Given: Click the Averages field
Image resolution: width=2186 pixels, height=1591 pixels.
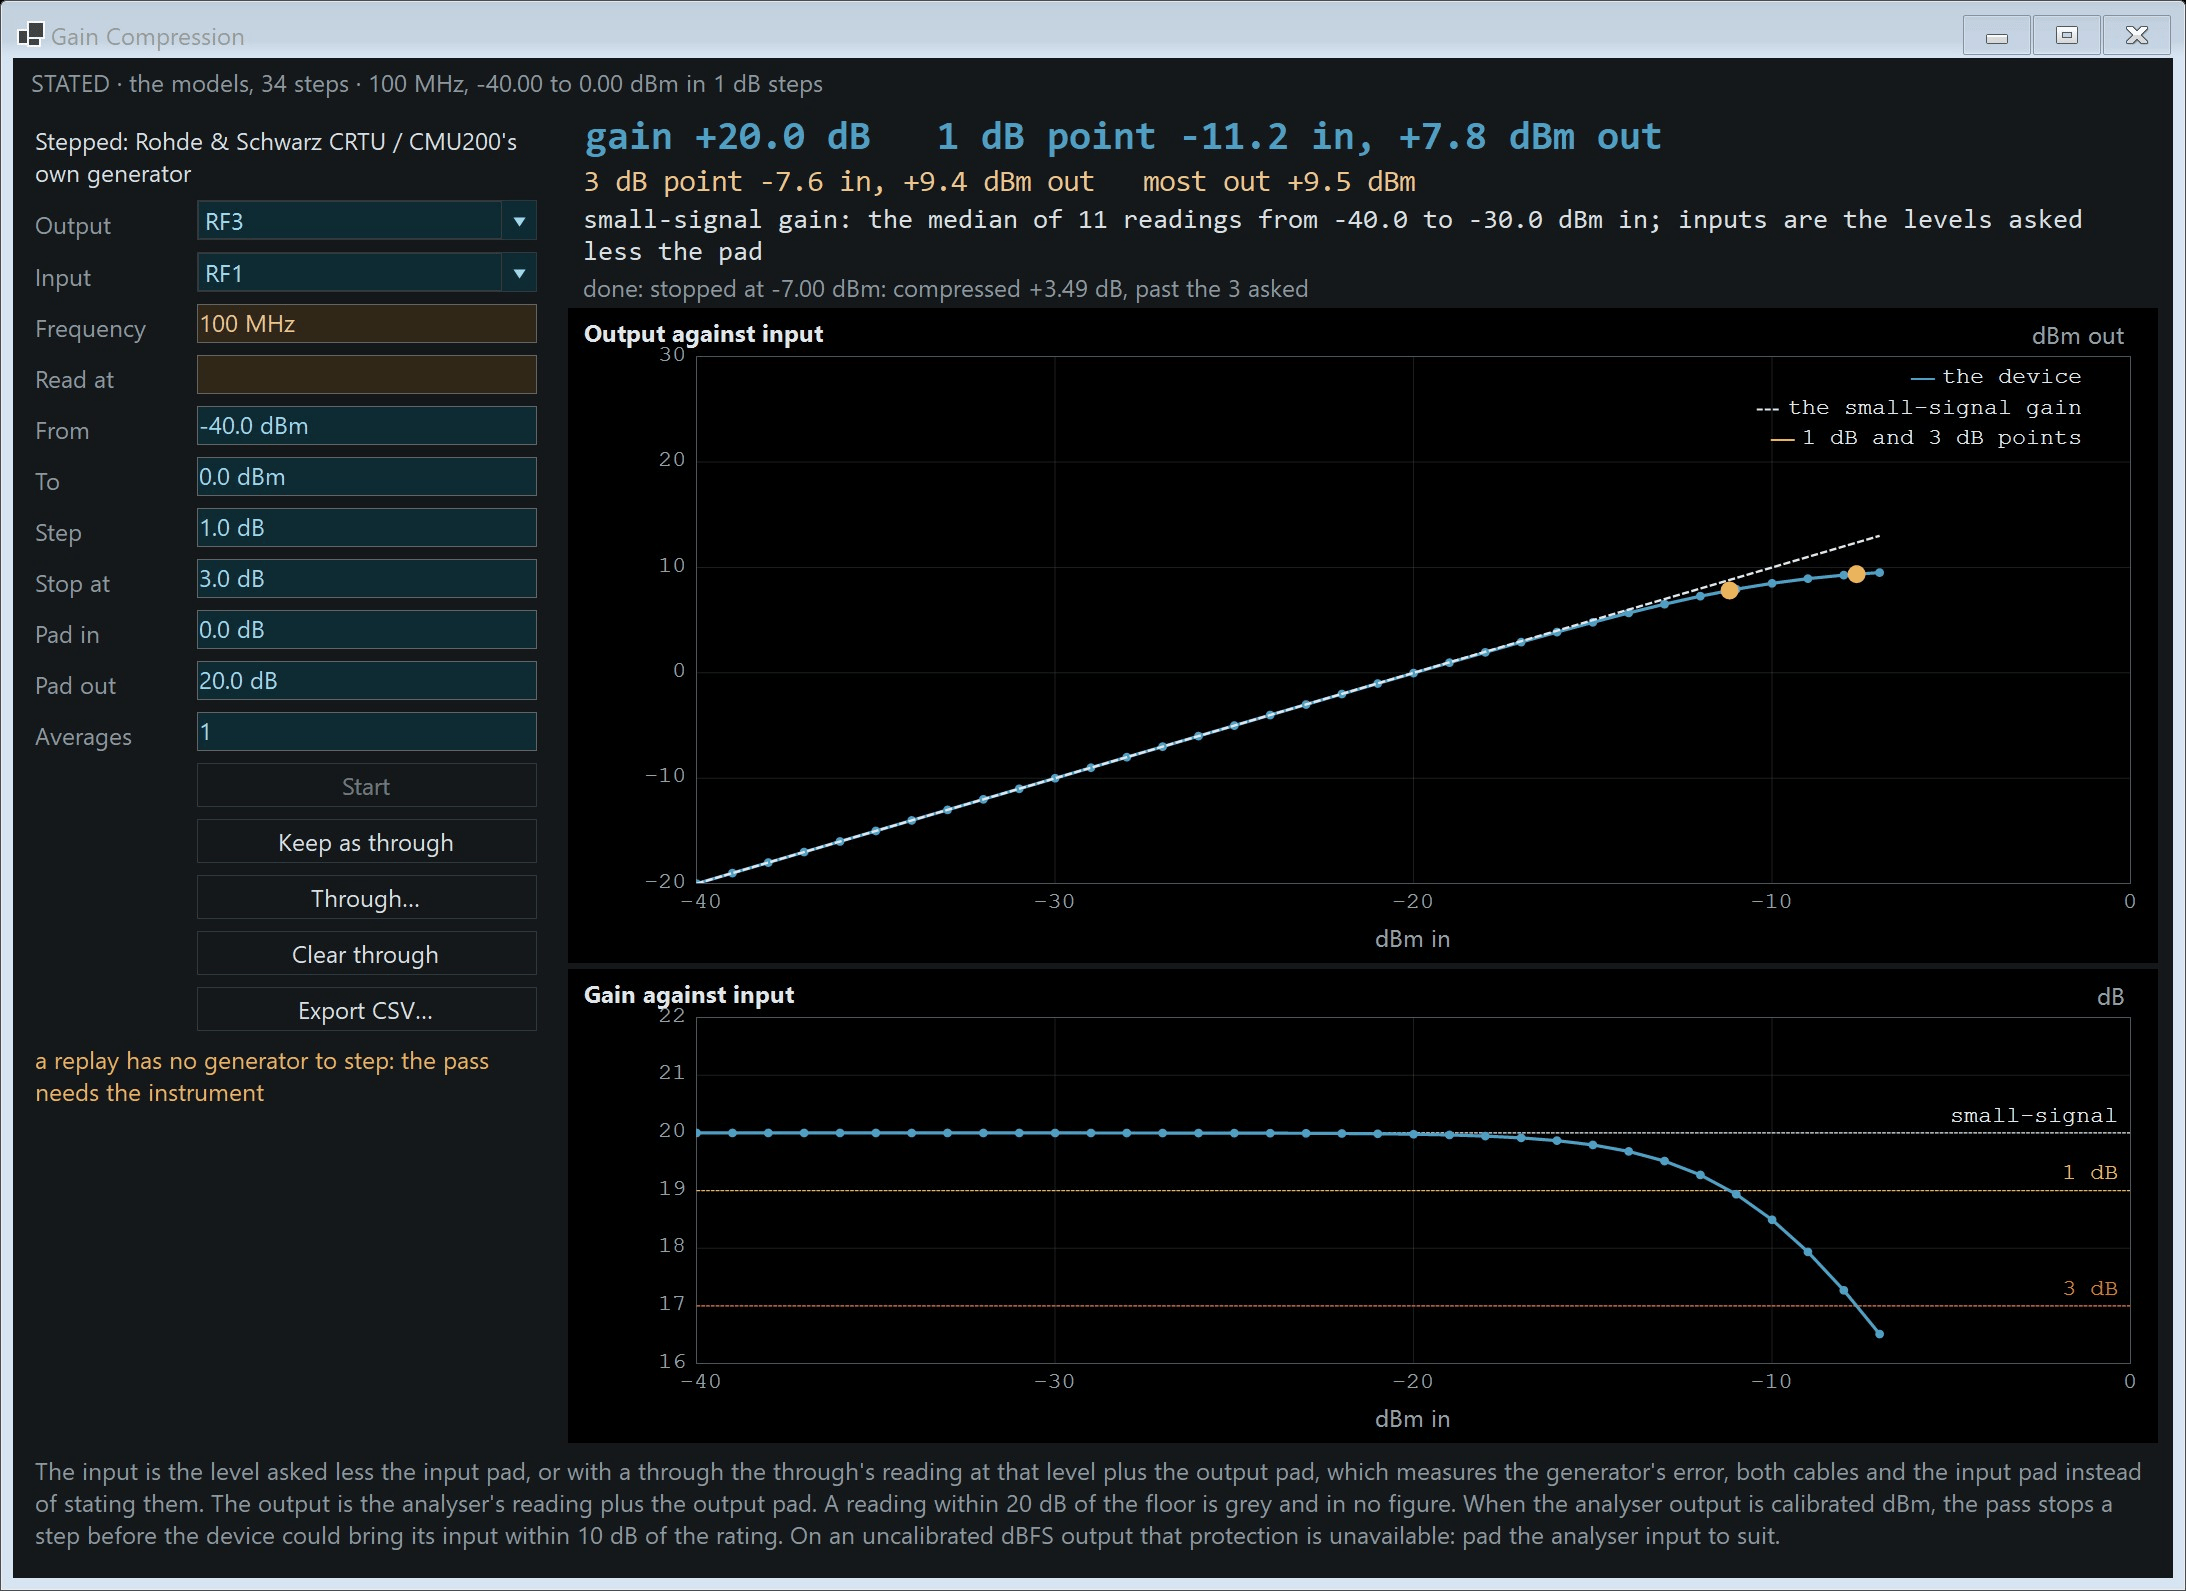Looking at the screenshot, I should [x=366, y=732].
